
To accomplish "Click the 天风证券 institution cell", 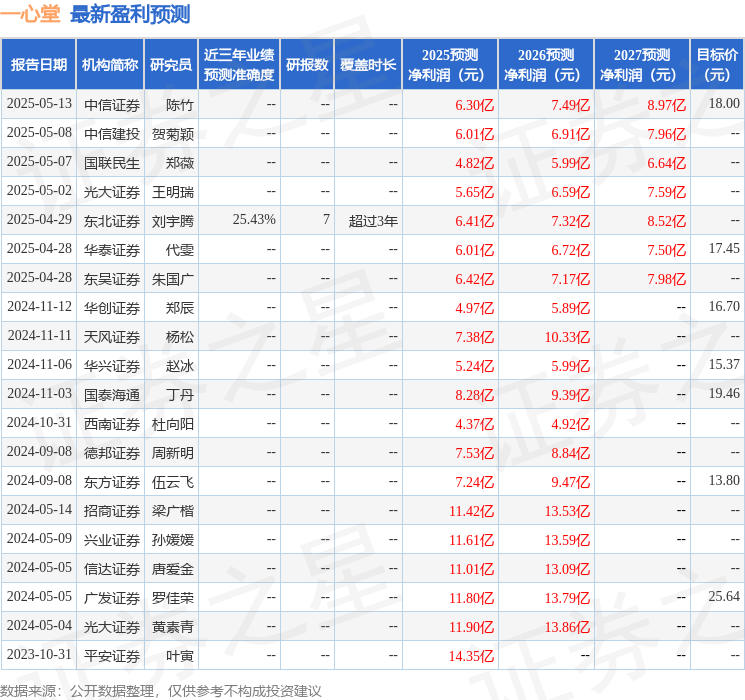I will (x=112, y=336).
